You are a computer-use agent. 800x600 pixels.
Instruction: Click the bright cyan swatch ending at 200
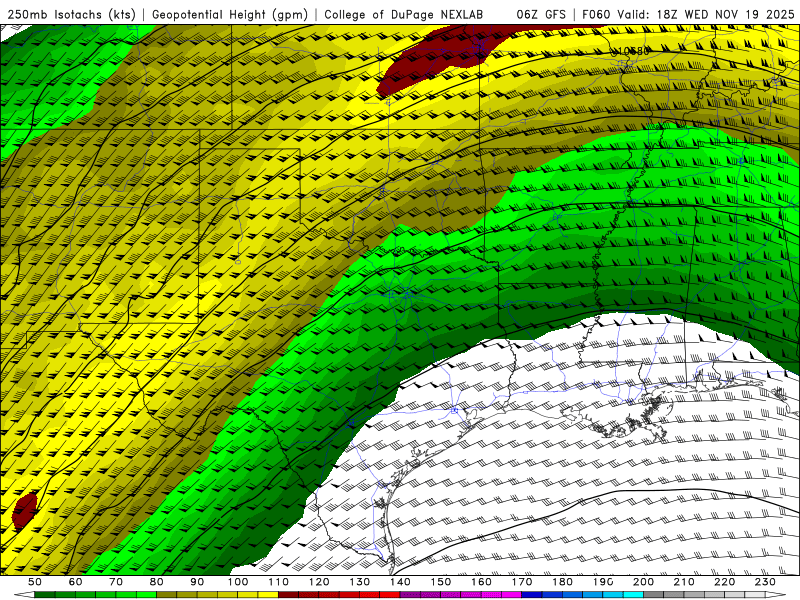click(x=633, y=595)
